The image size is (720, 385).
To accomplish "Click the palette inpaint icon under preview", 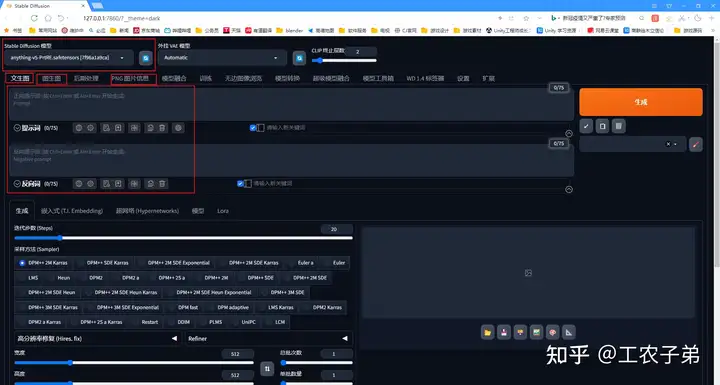I will click(x=552, y=332).
